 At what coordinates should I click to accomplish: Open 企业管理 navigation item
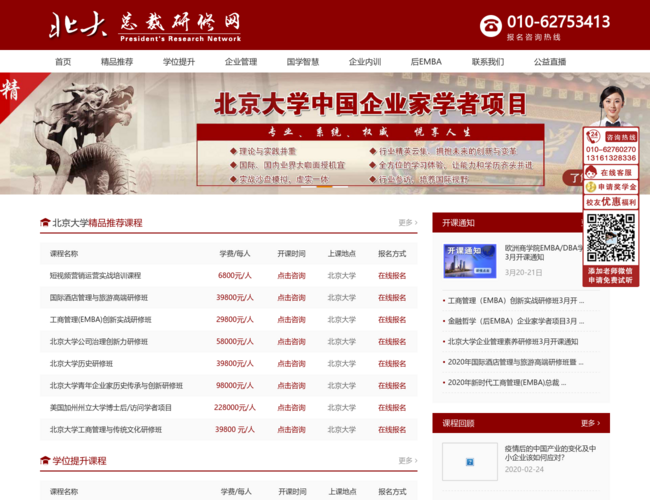[241, 62]
